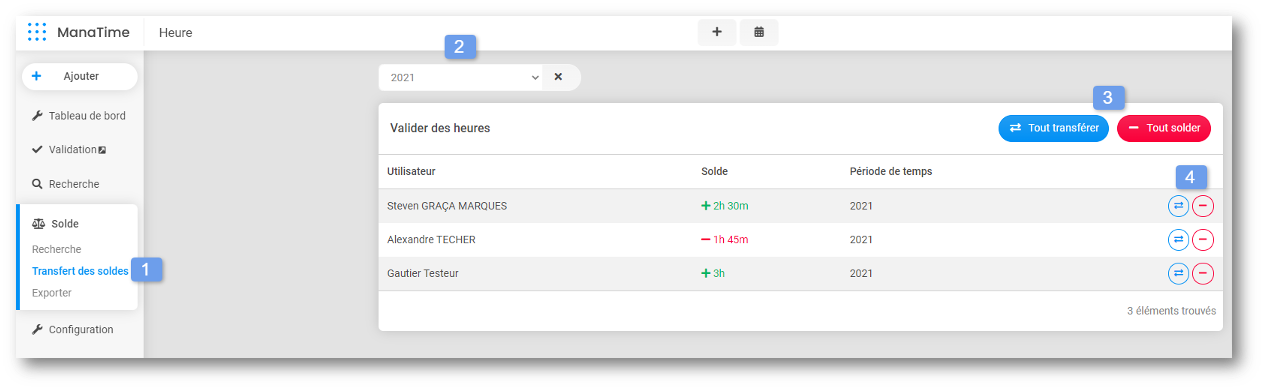1263x389 pixels.
Task: Clear the 2021 year filter
Action: (559, 77)
